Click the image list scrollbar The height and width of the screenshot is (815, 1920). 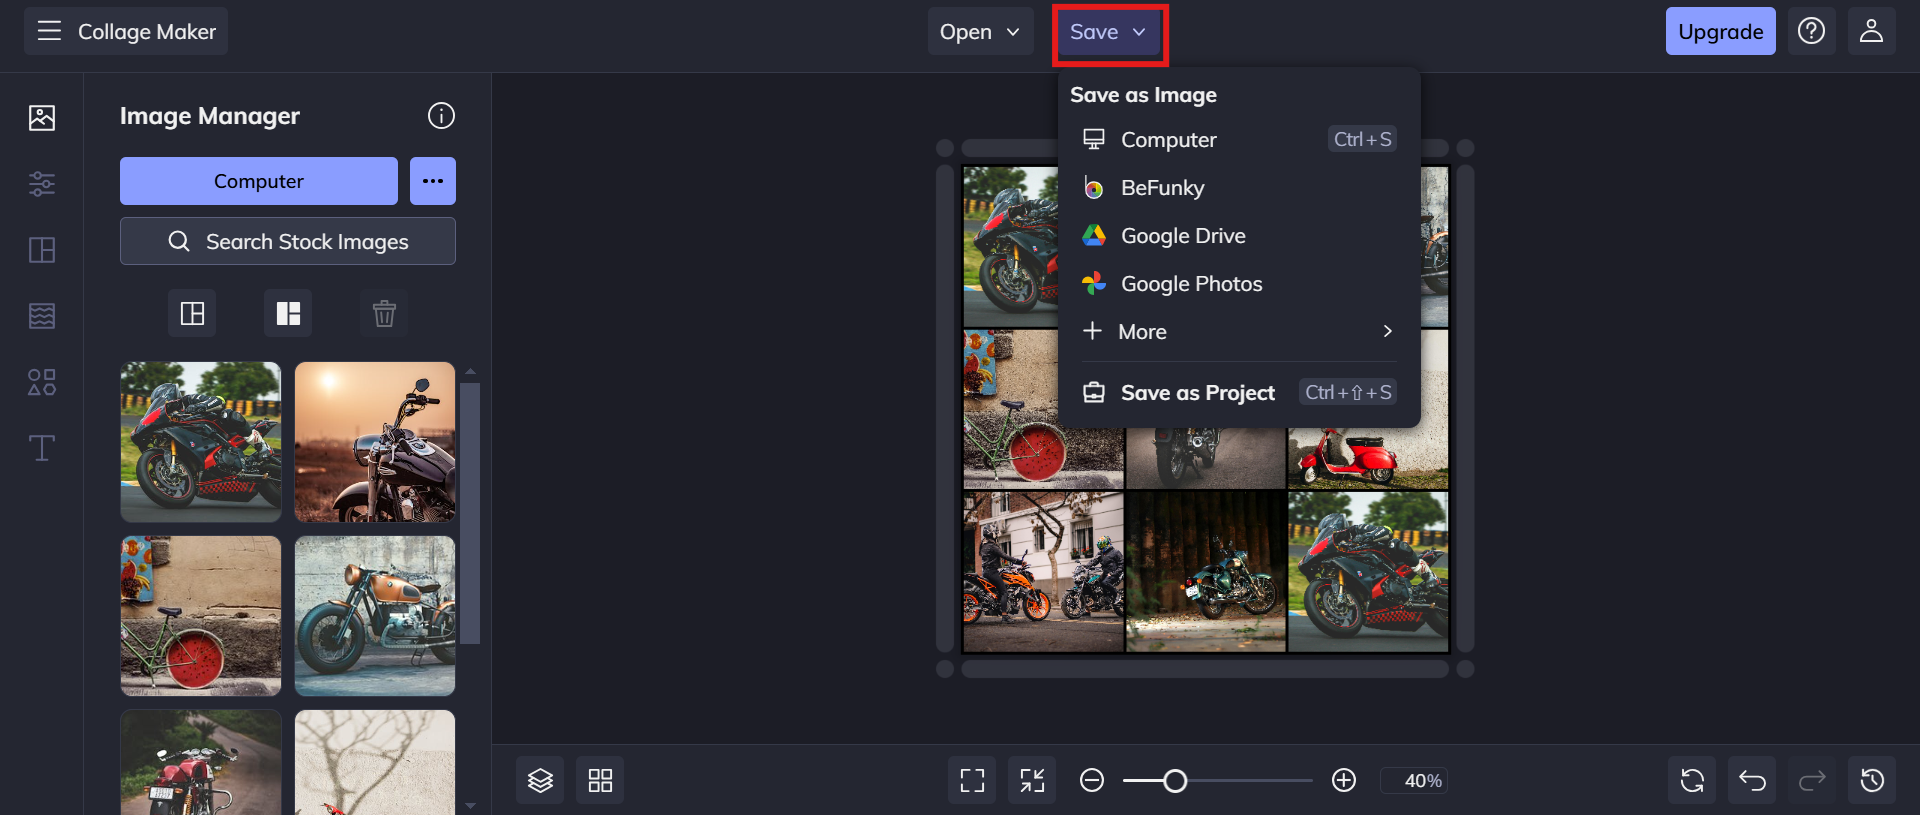click(470, 514)
